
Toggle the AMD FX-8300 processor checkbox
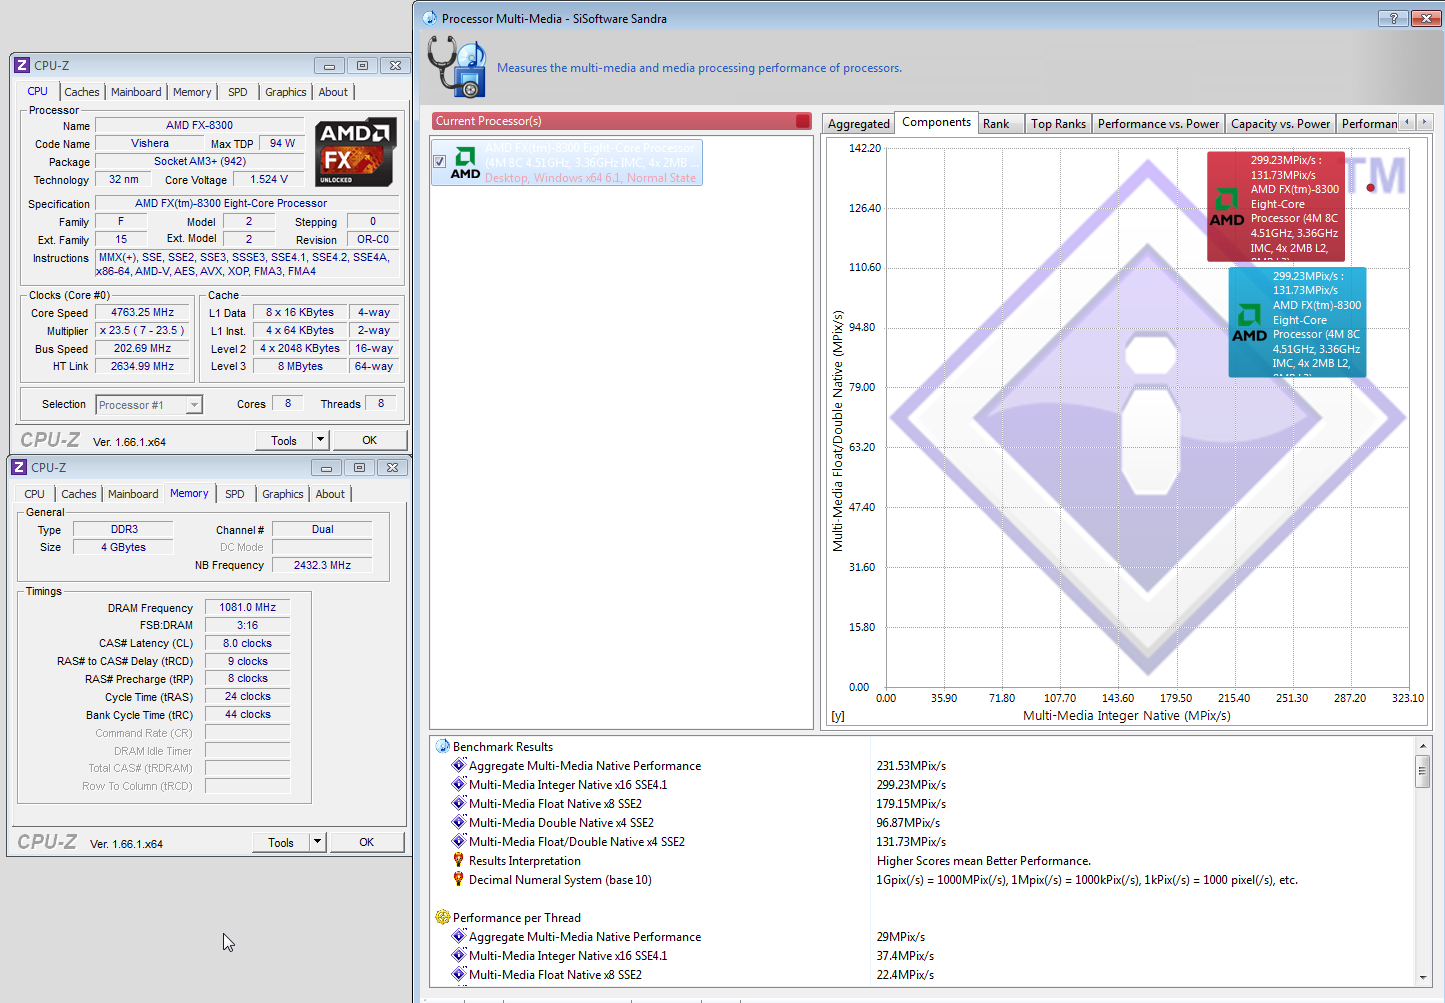point(439,161)
